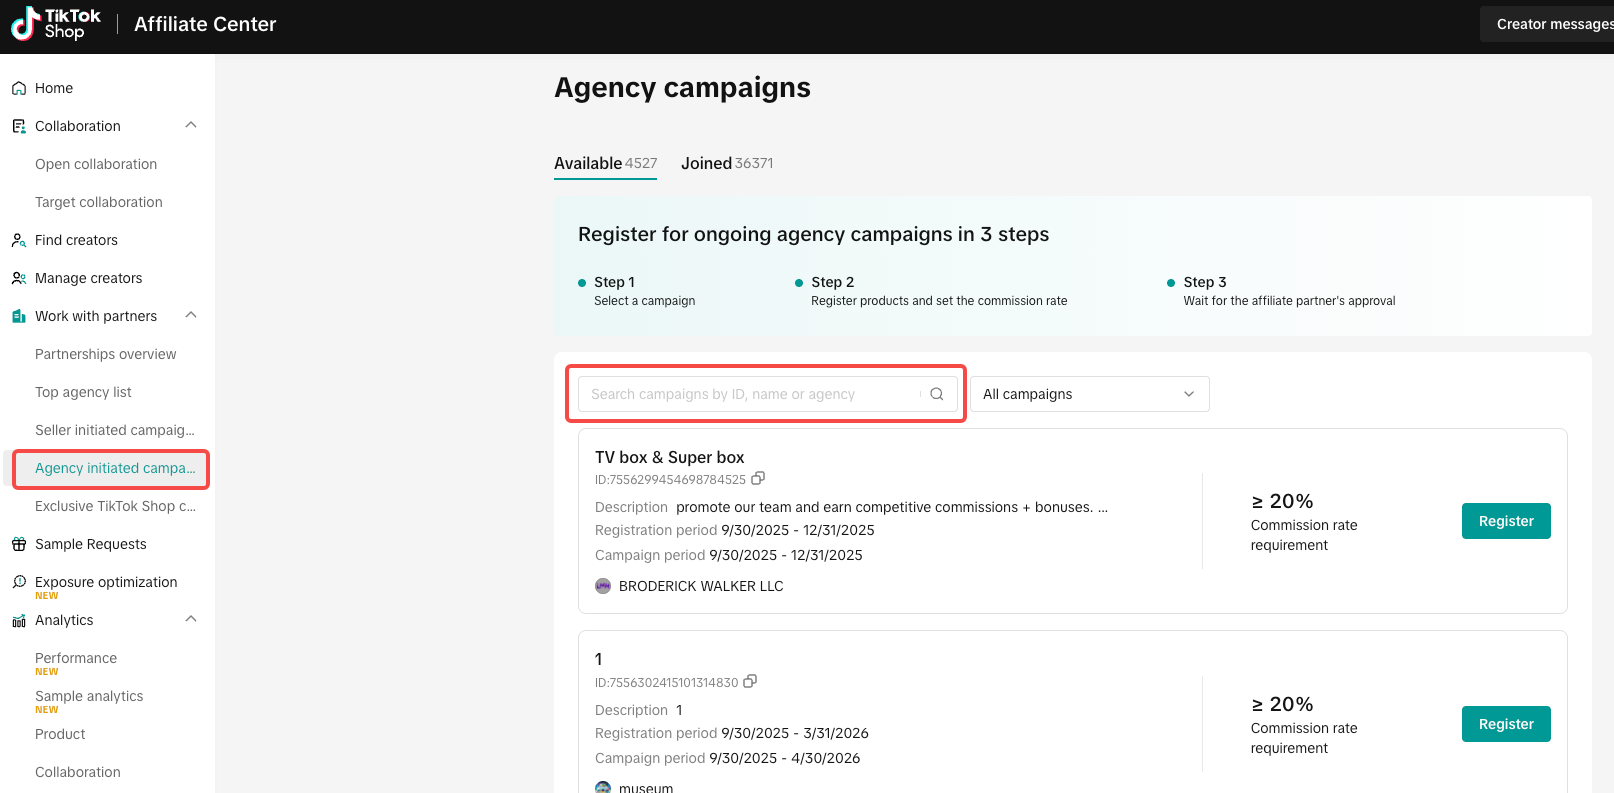1614x793 pixels.
Task: Copy the ID of campaign named 1
Action: (750, 682)
